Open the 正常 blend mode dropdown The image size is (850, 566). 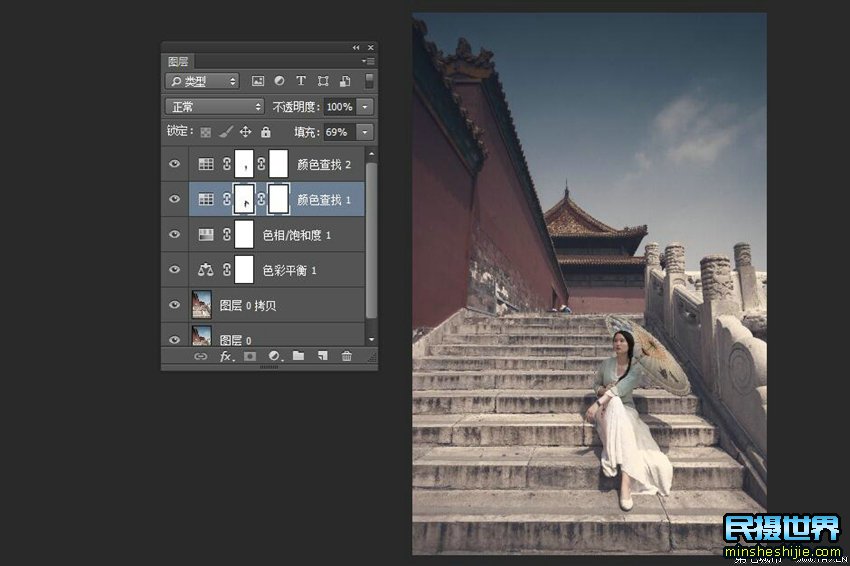(x=215, y=107)
